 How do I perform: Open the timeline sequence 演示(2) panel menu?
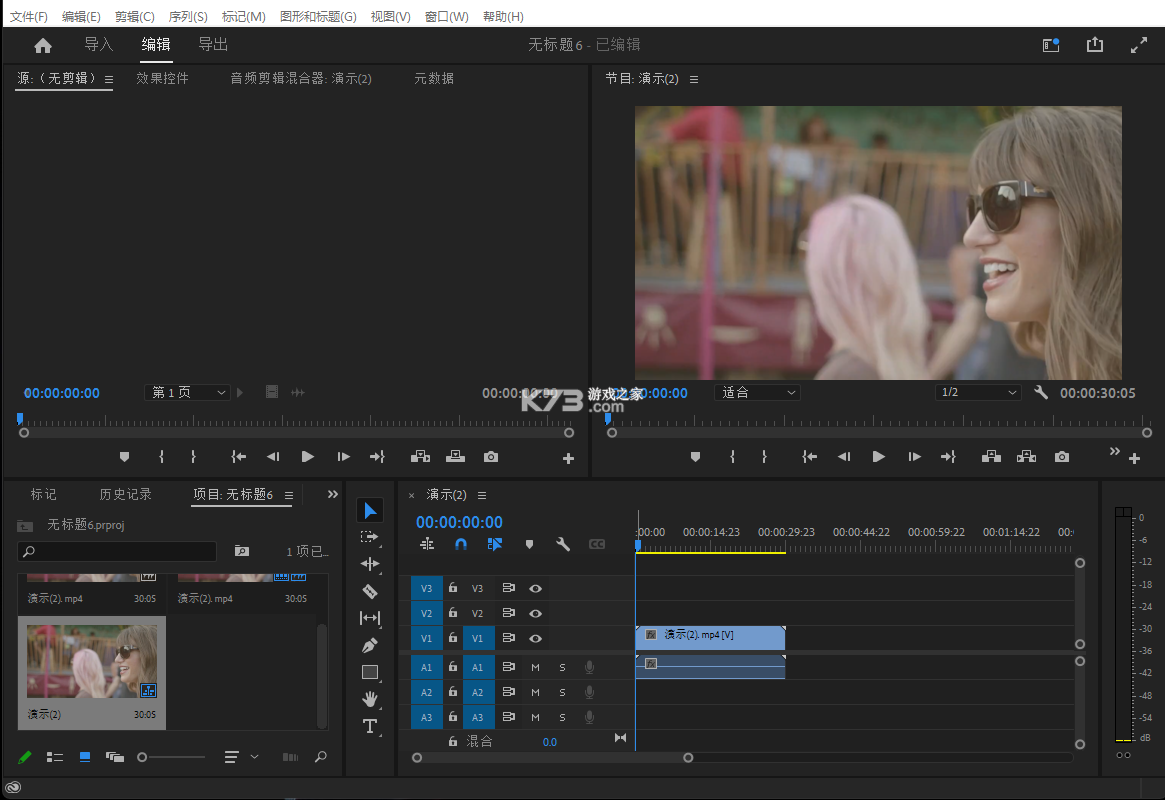pos(482,495)
